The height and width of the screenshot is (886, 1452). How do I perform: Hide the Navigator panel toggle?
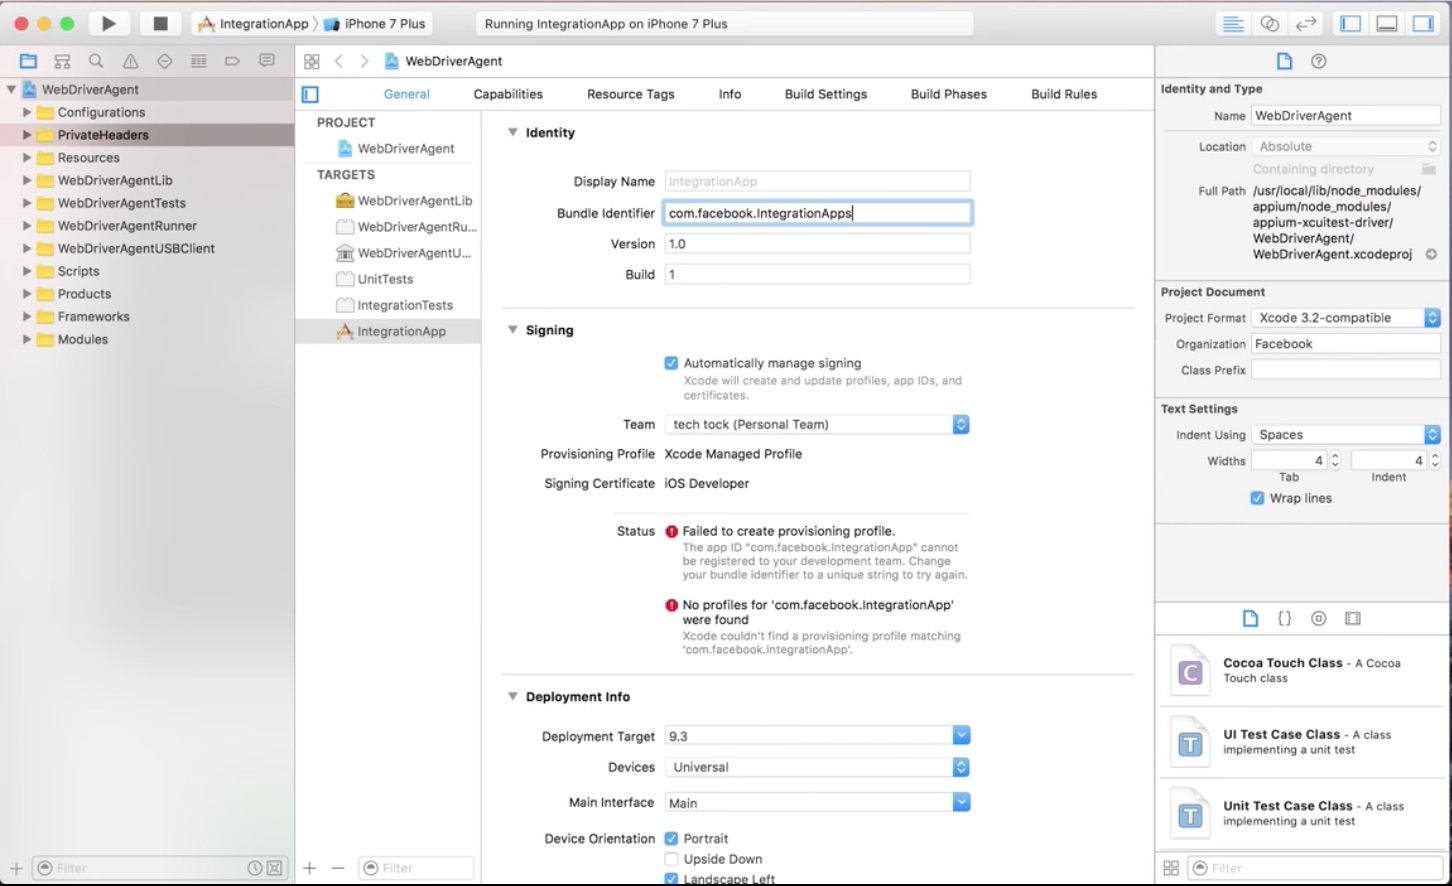[1351, 24]
